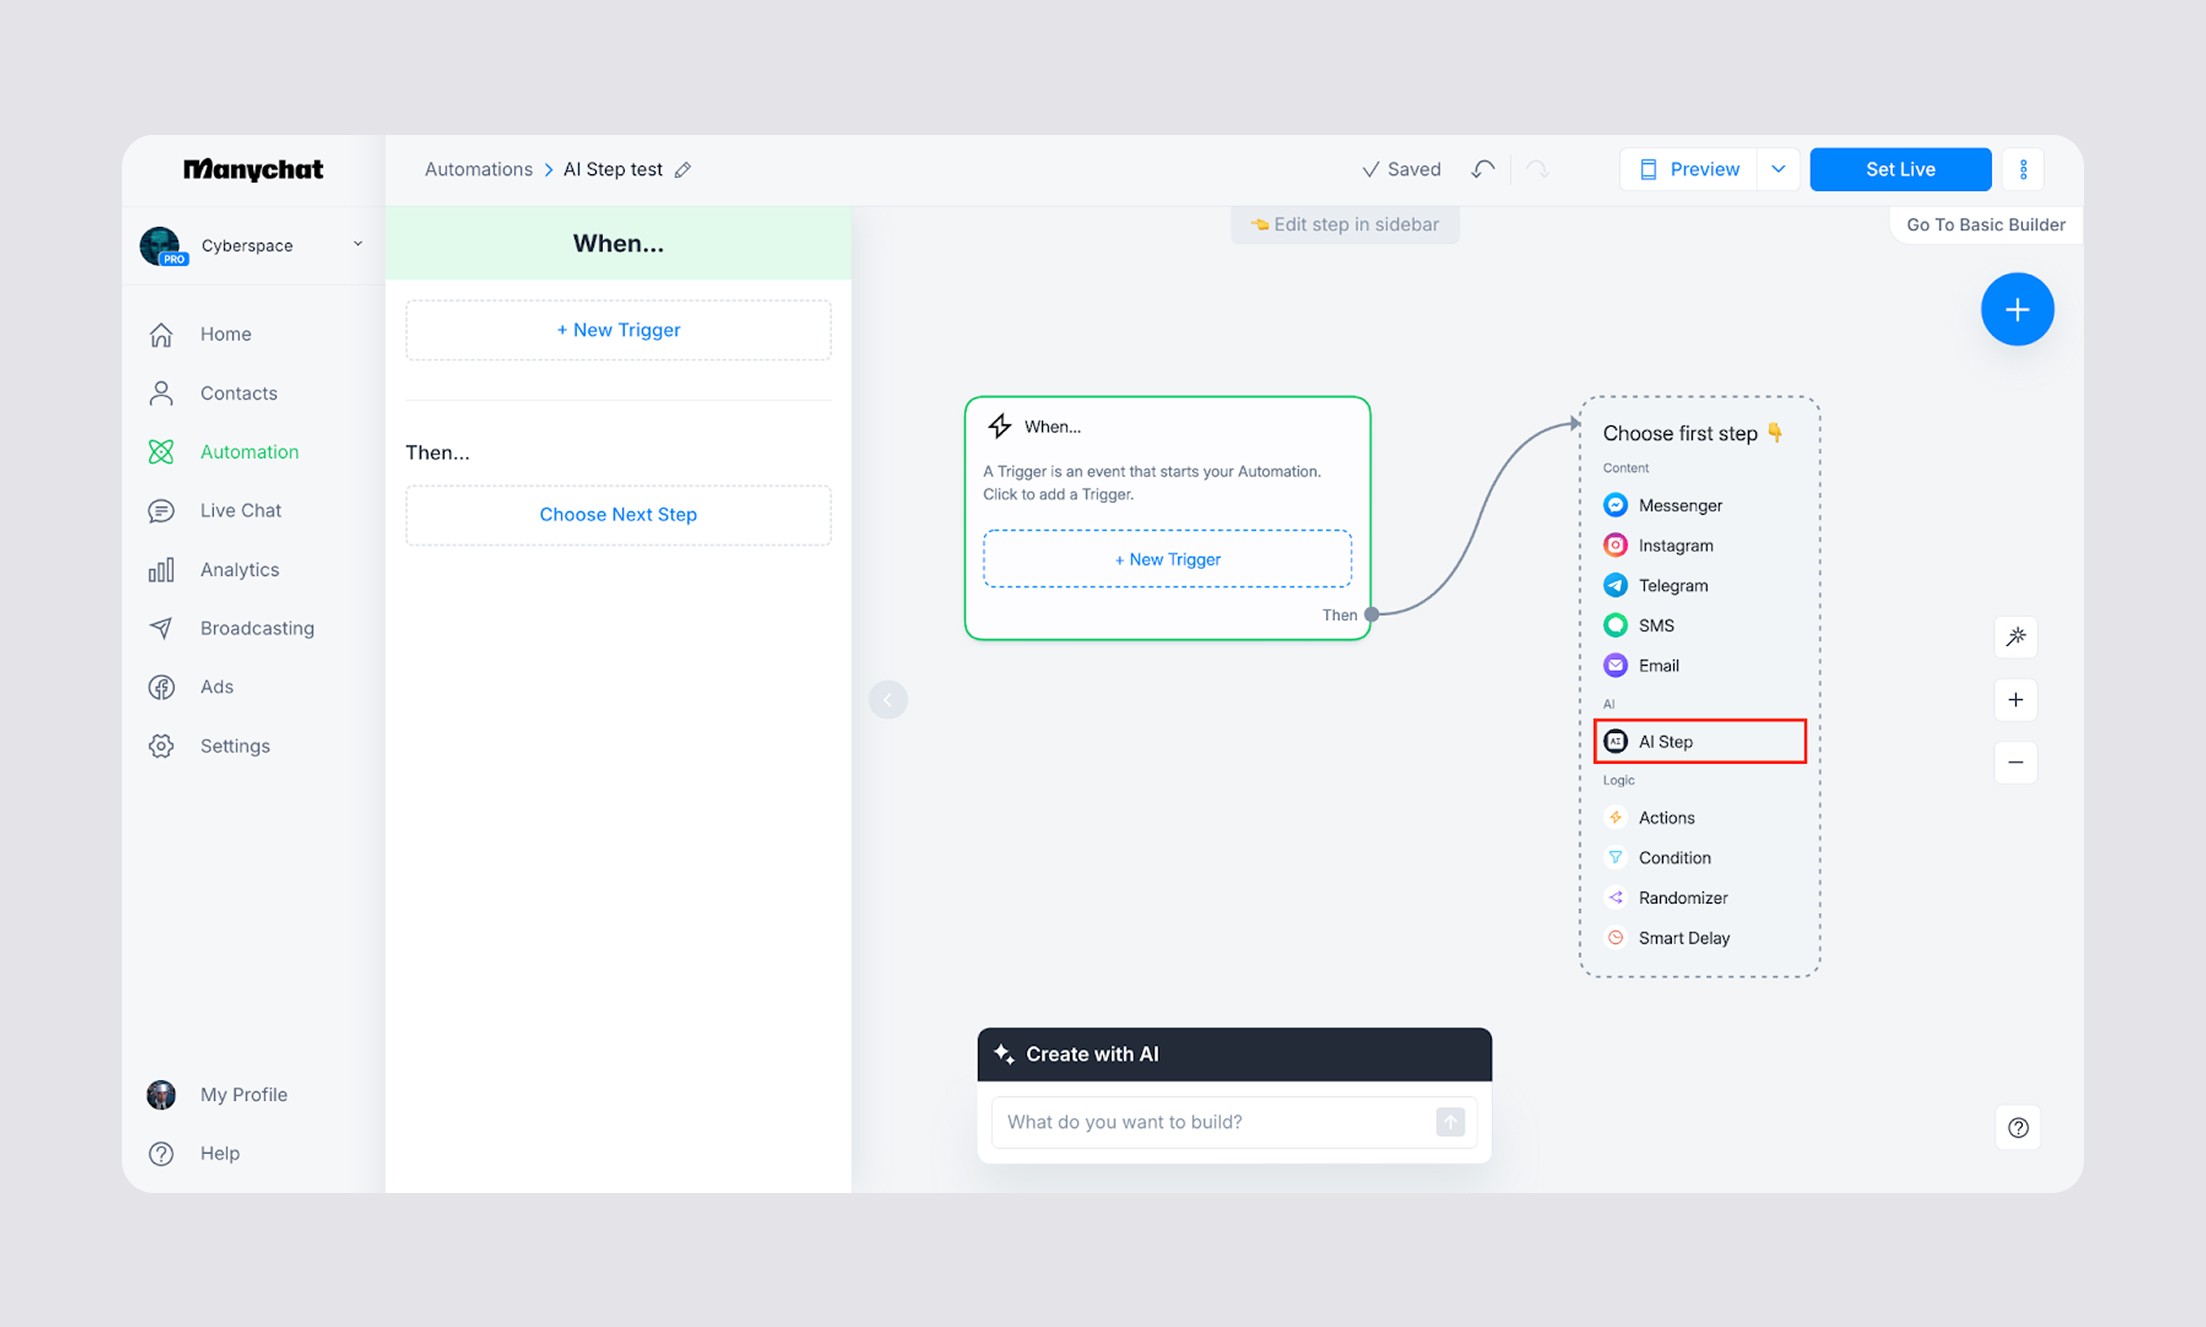Open the three-dot more options menu
The height and width of the screenshot is (1327, 2206).
click(x=2023, y=169)
